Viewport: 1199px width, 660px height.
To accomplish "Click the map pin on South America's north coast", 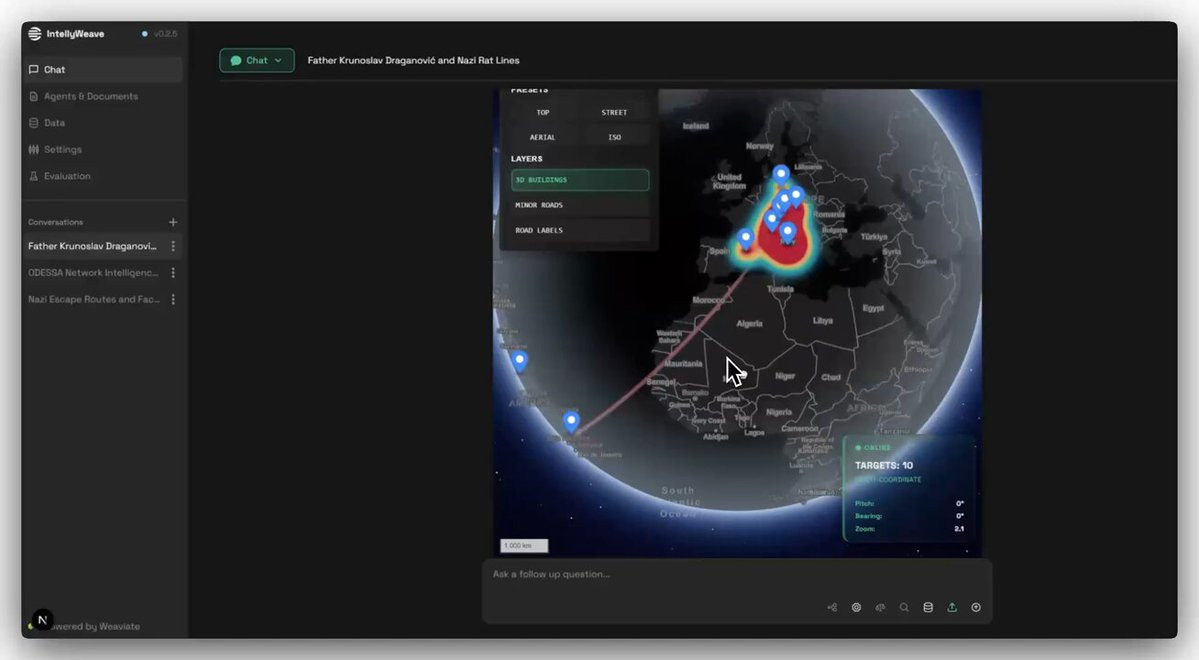I will 520,360.
